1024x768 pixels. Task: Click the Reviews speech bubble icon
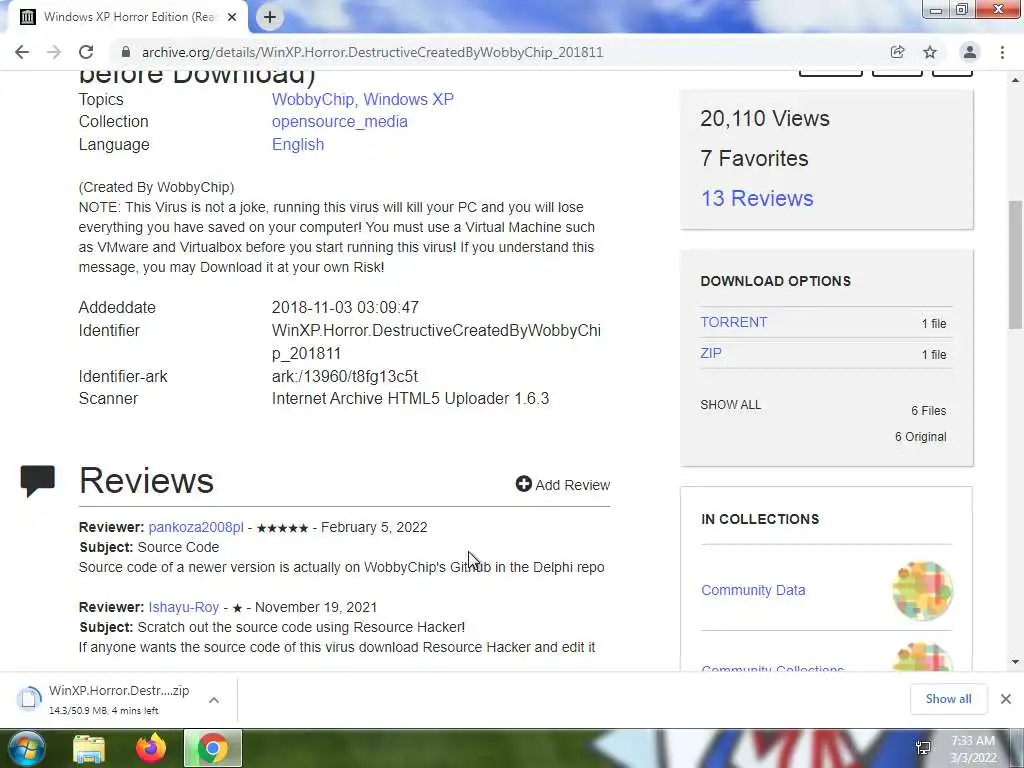(x=38, y=481)
